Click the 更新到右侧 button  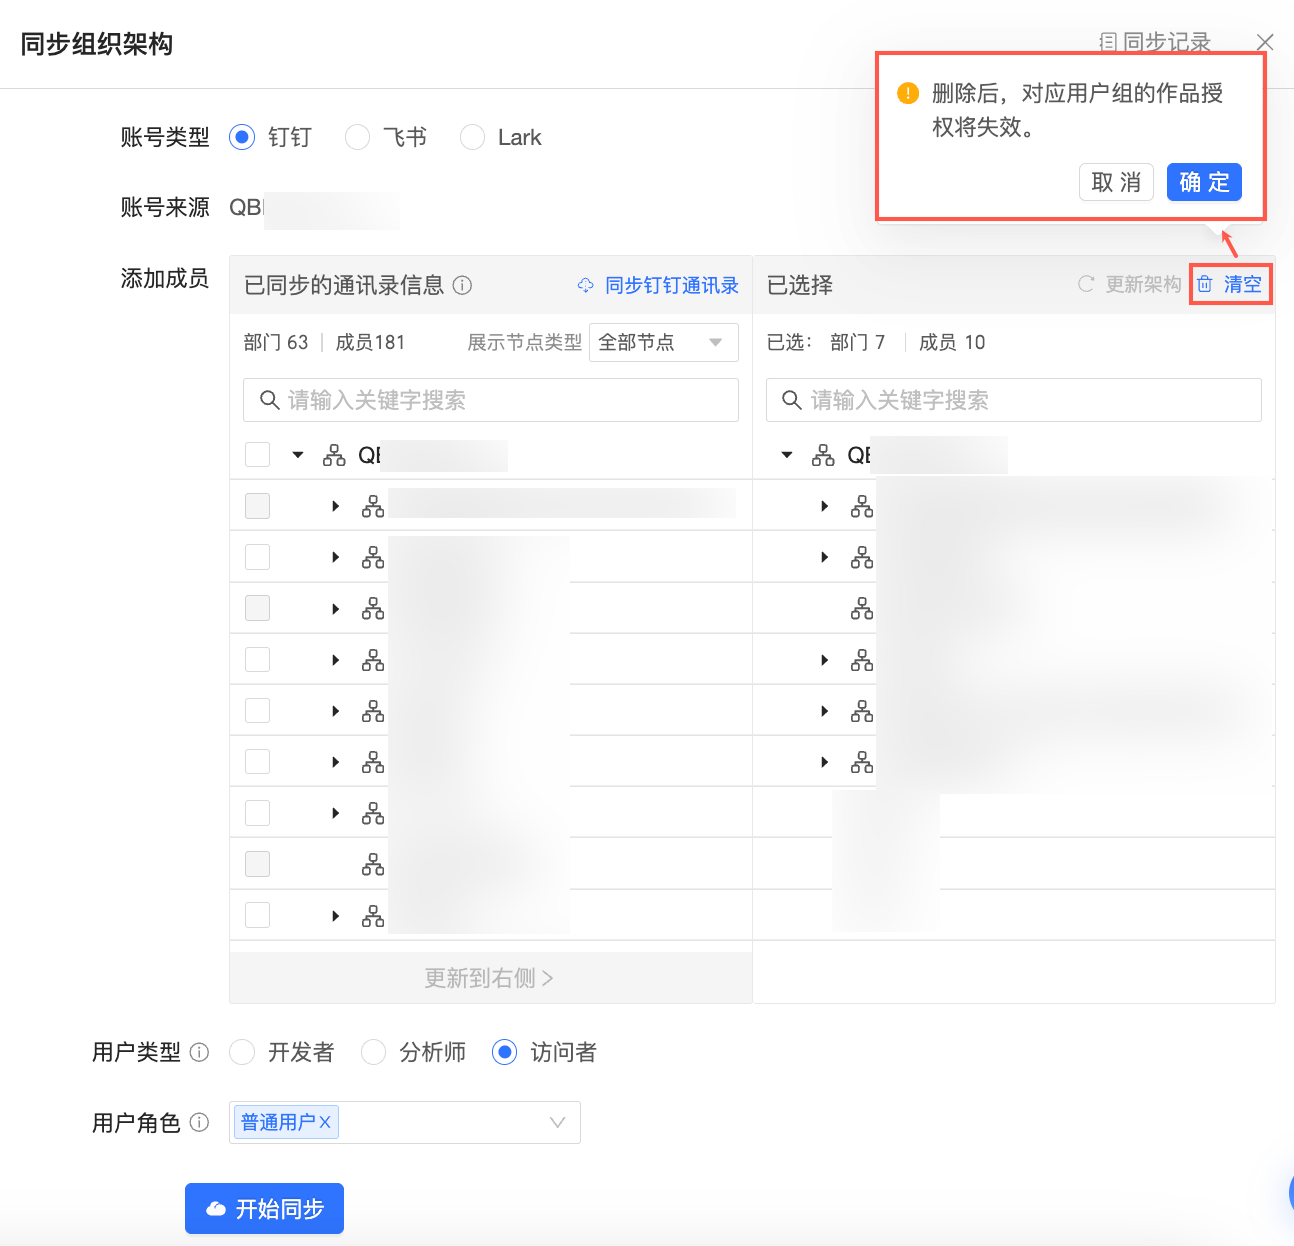[x=490, y=977]
